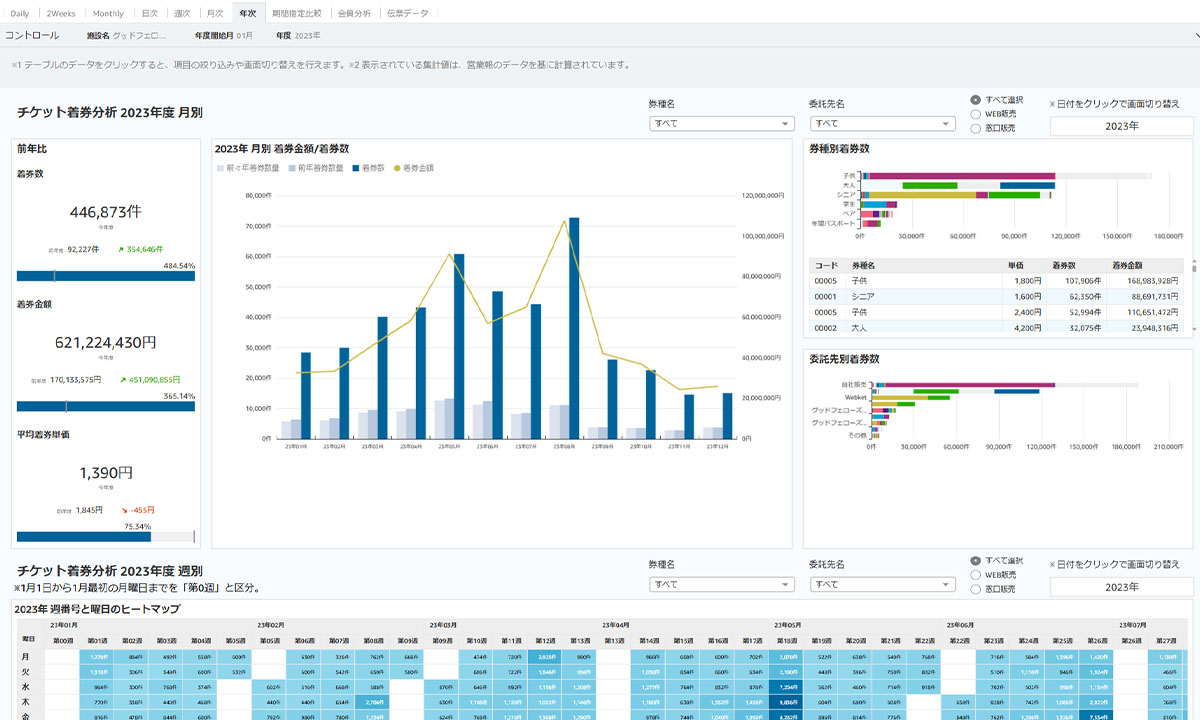Click the tallest 着券数 bar in the monthly chart
This screenshot has width=1200, height=720.
pos(574,328)
